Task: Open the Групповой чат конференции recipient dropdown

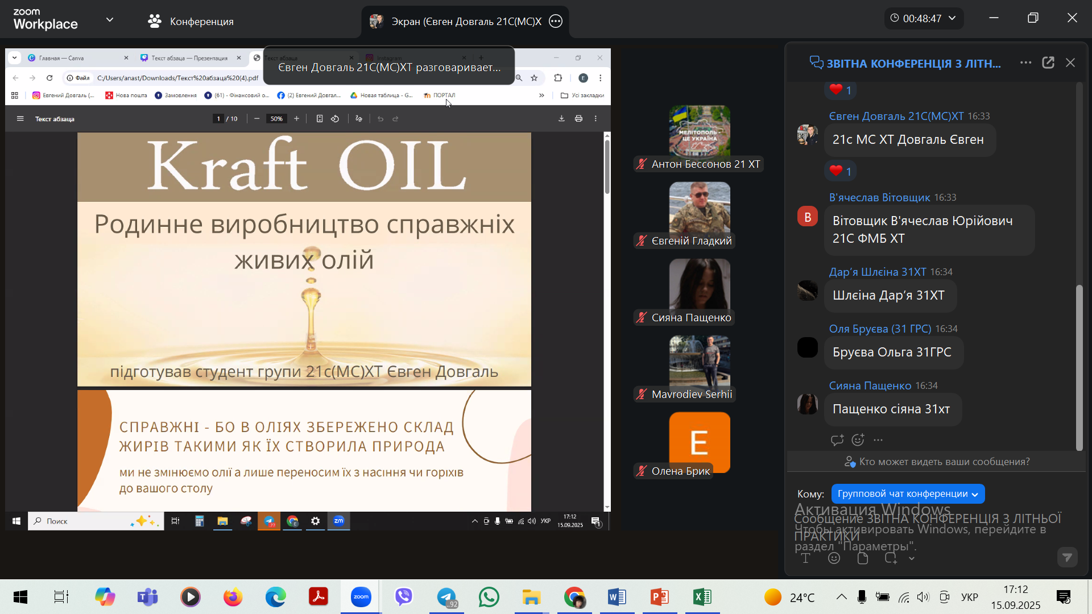Action: click(908, 494)
